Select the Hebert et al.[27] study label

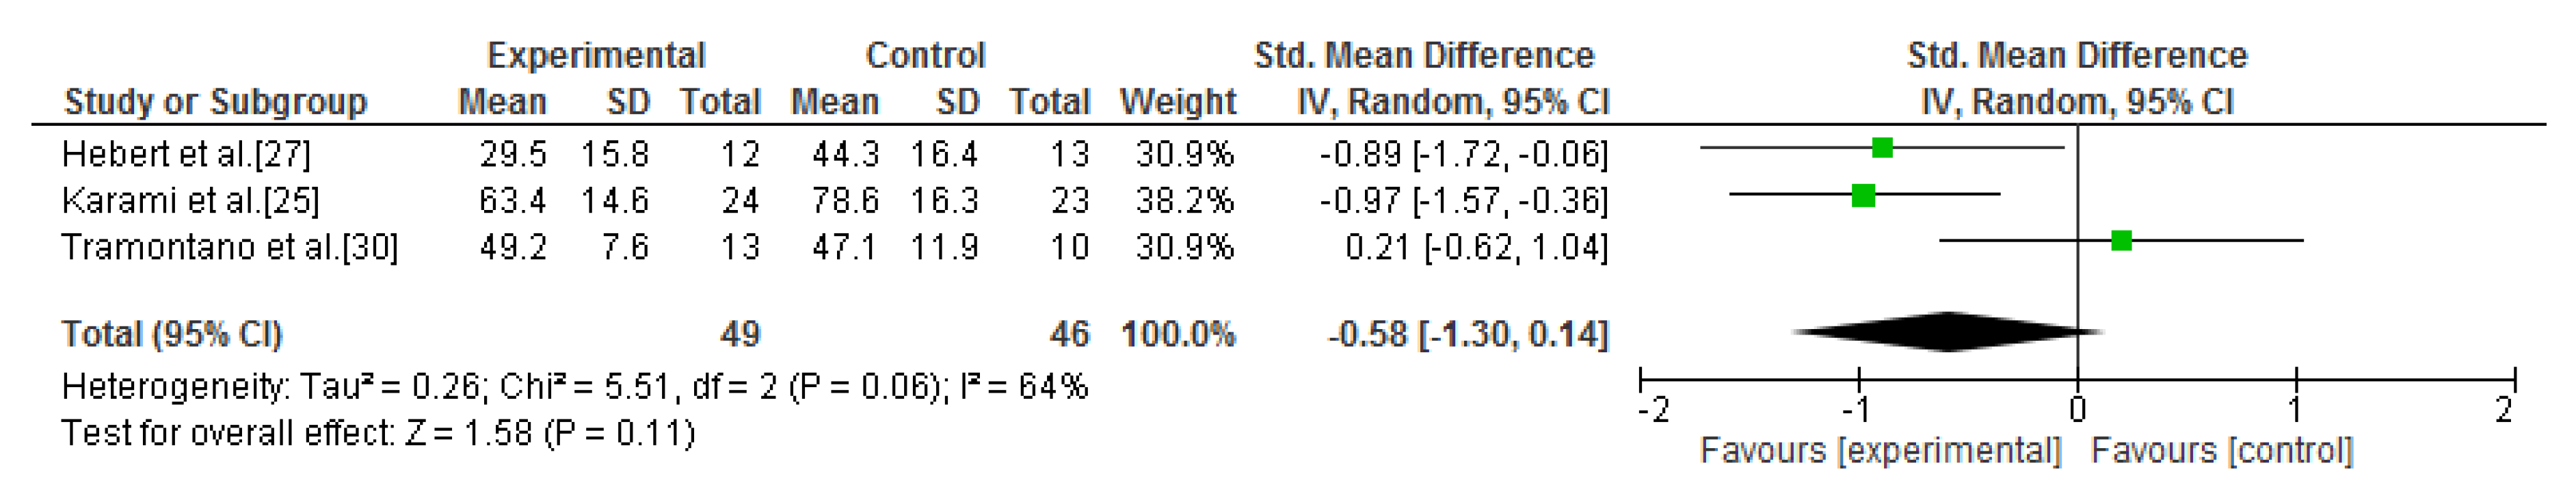point(186,154)
